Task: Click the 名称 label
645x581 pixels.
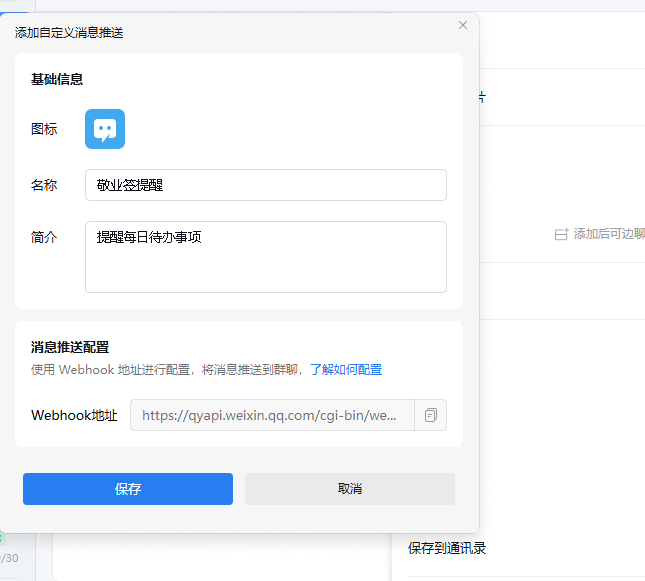Action: 44,185
